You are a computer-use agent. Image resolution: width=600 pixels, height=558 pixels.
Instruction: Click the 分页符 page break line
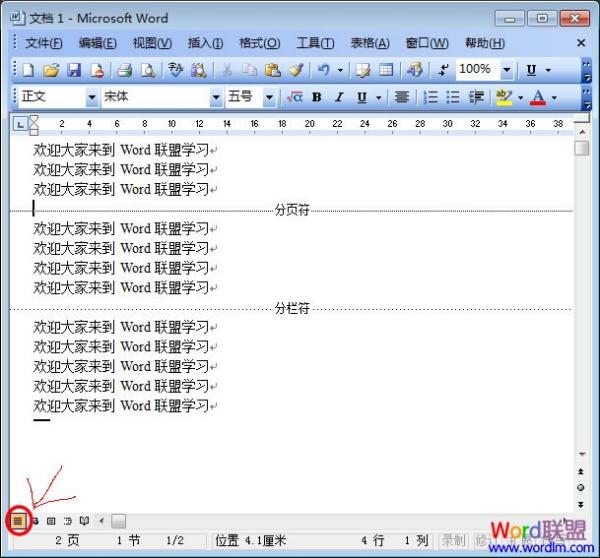coord(292,210)
